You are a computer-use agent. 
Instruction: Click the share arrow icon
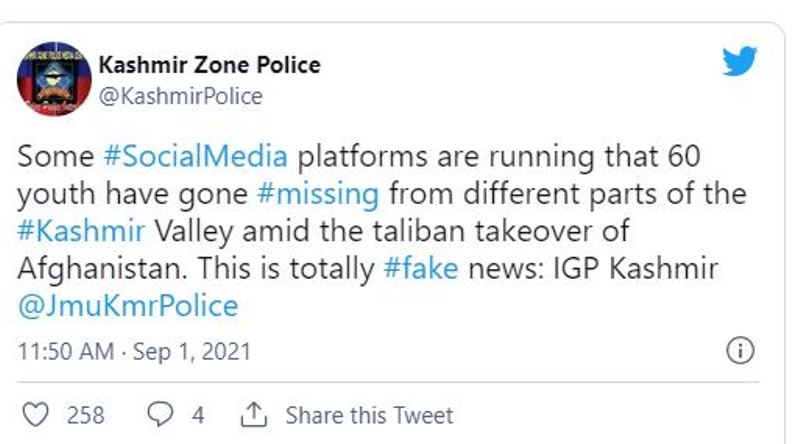click(x=254, y=414)
